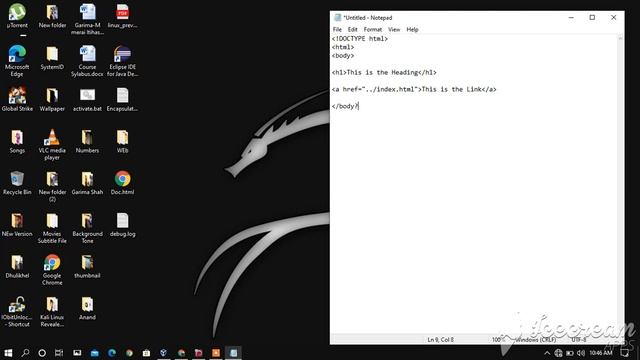The width and height of the screenshot is (640, 360).
Task: Select the Doc.html file icon
Action: pos(122,183)
